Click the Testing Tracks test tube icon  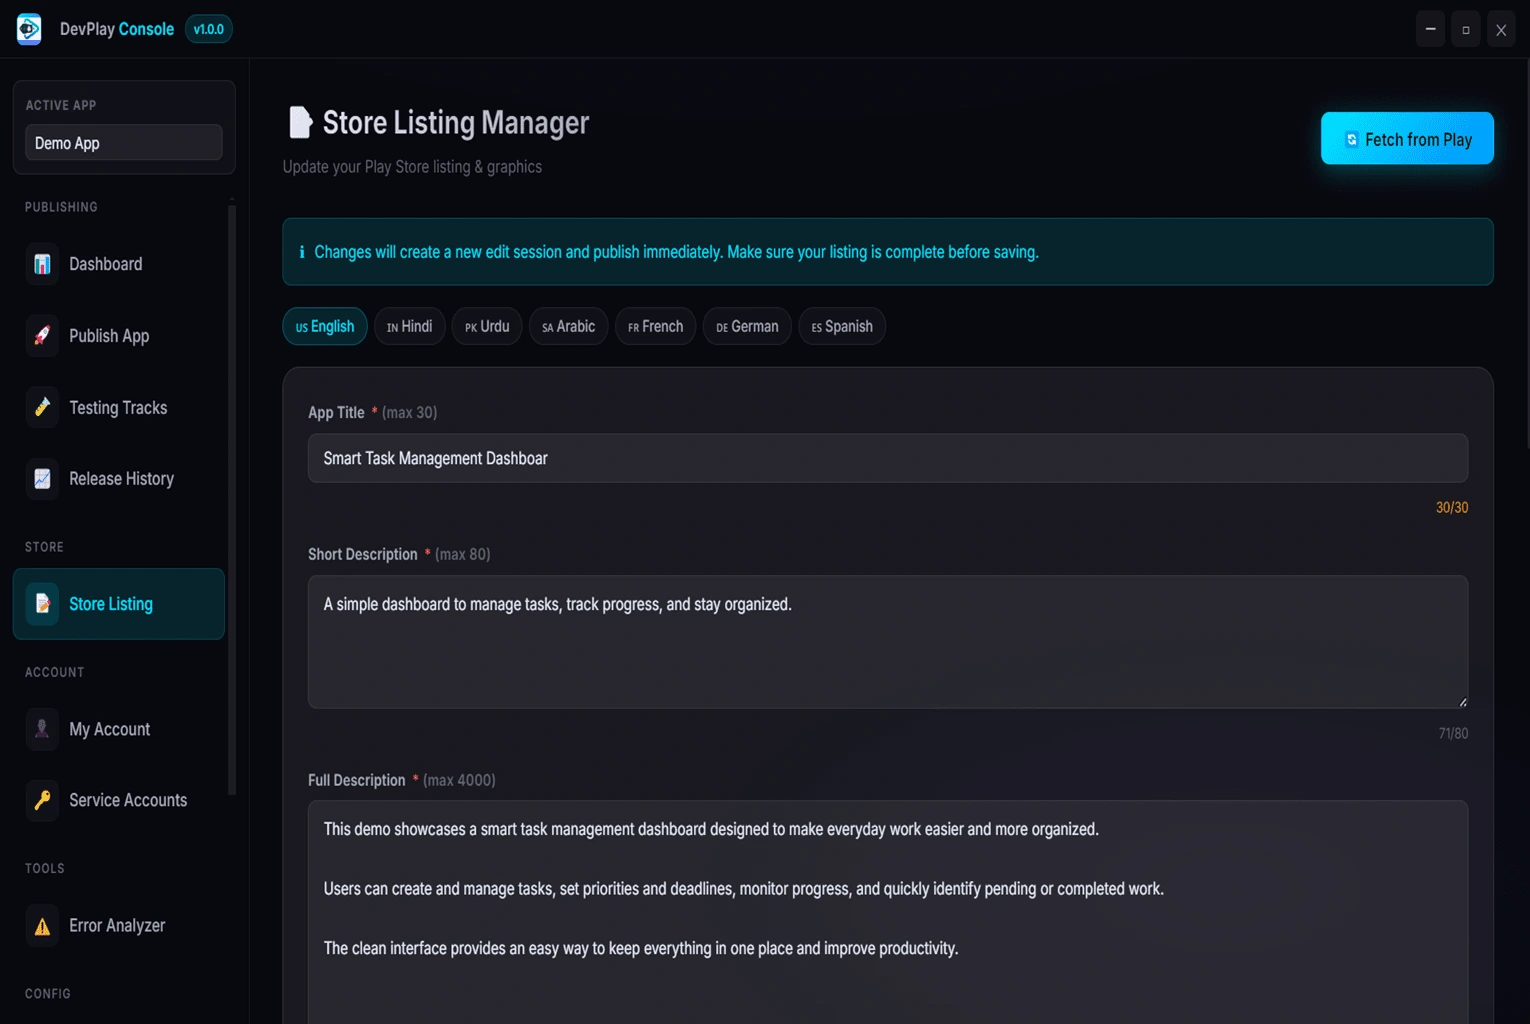point(42,407)
